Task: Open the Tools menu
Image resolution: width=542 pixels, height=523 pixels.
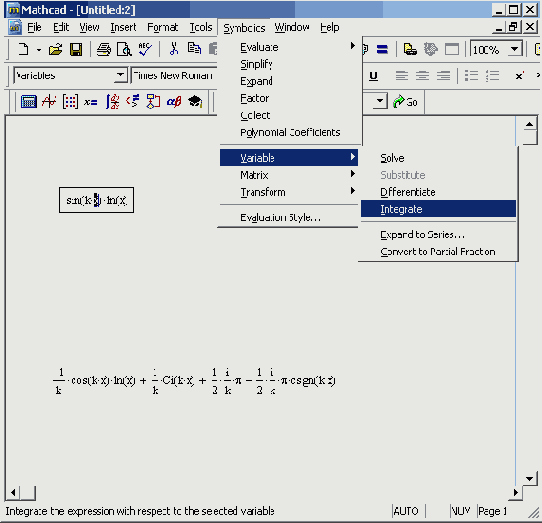Action: tap(201, 27)
